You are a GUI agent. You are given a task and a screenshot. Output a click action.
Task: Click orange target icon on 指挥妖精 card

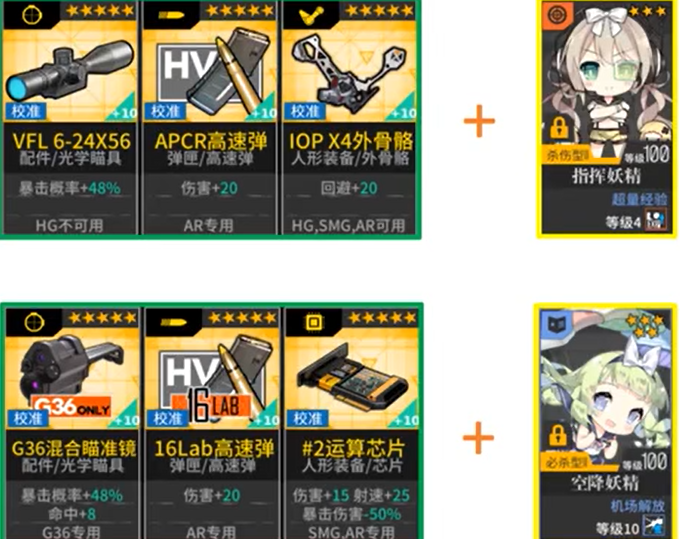556,15
